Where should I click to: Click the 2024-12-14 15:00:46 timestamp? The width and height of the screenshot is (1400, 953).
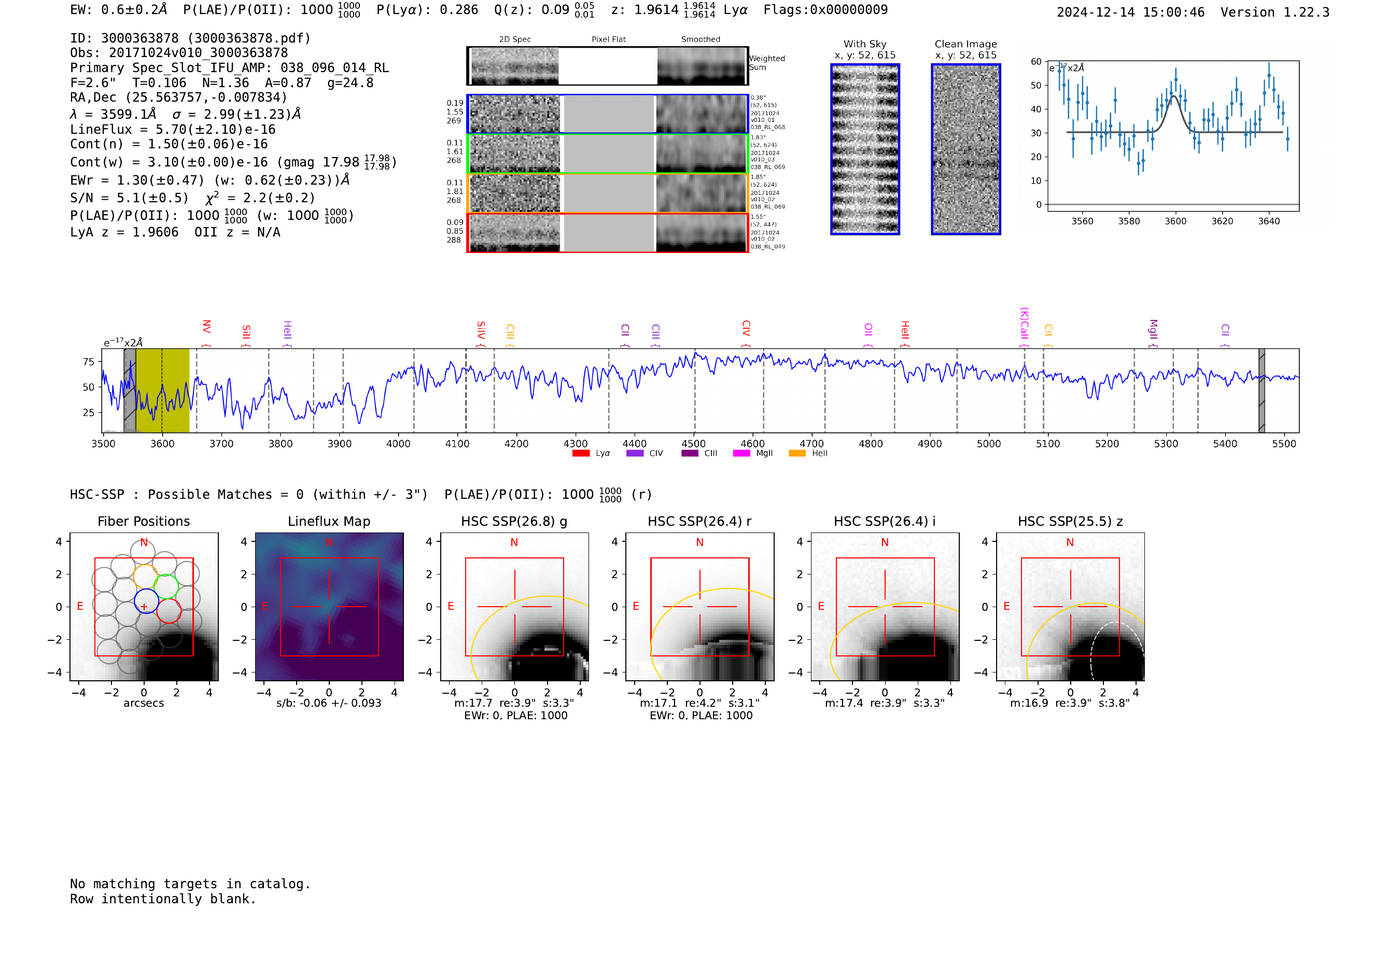tap(1131, 13)
